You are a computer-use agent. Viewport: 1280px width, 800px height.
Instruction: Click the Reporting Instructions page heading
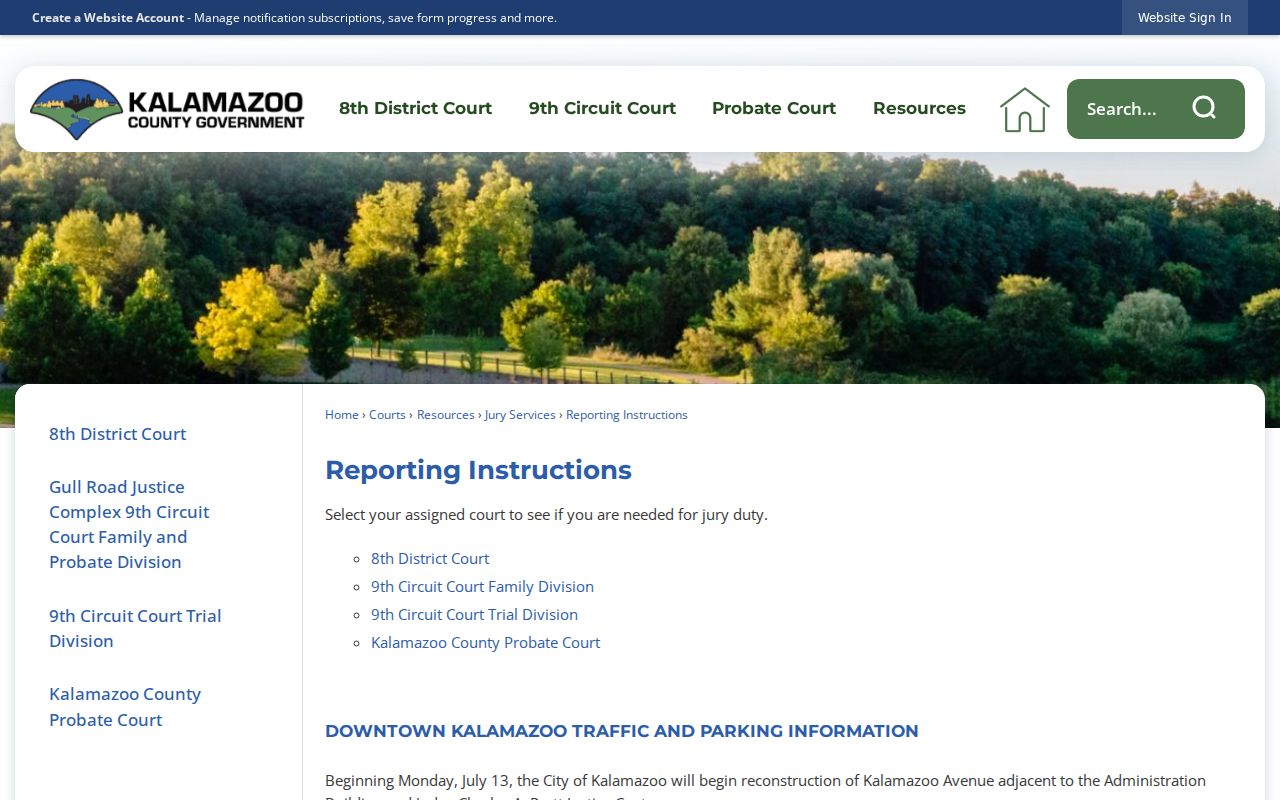click(x=478, y=470)
